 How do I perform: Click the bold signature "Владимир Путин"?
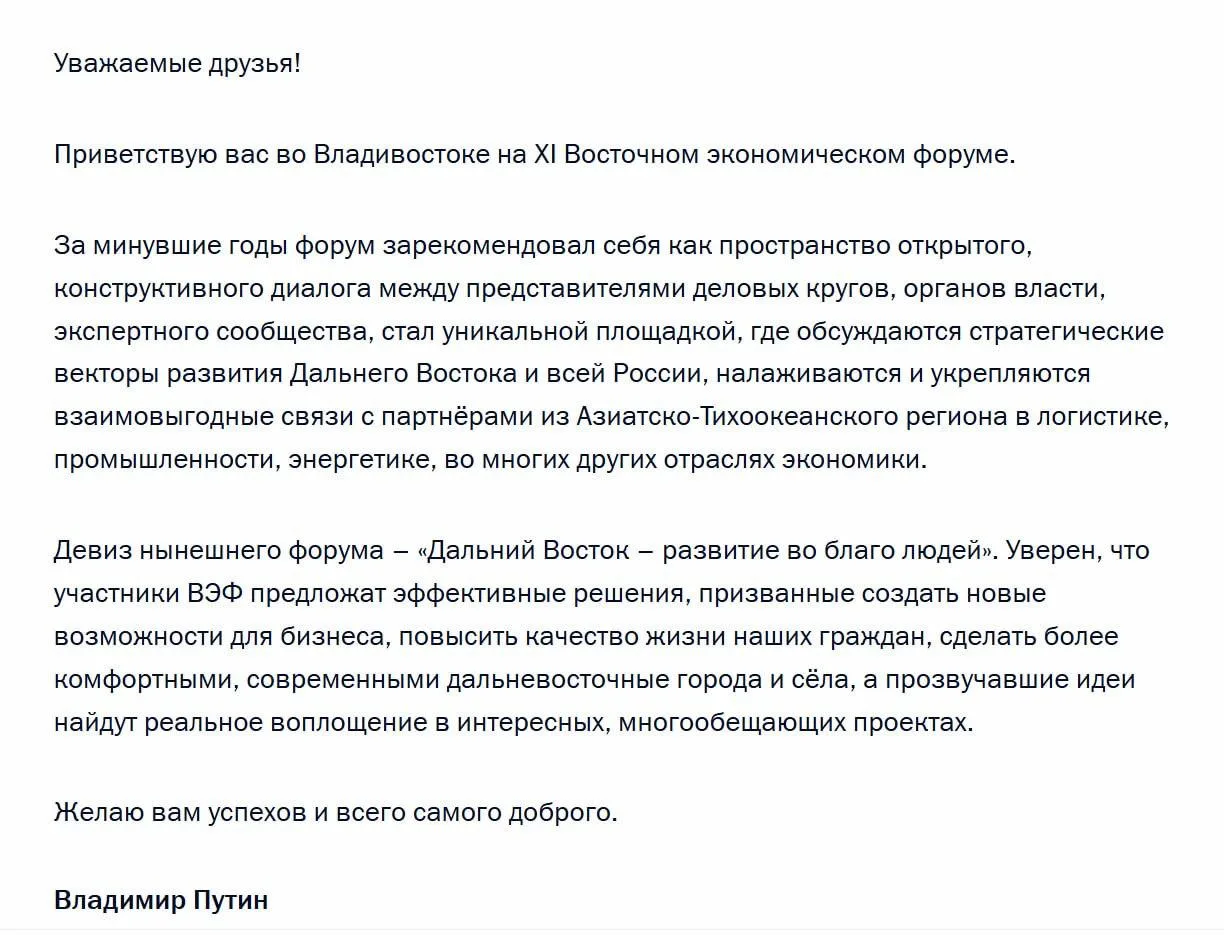161,900
